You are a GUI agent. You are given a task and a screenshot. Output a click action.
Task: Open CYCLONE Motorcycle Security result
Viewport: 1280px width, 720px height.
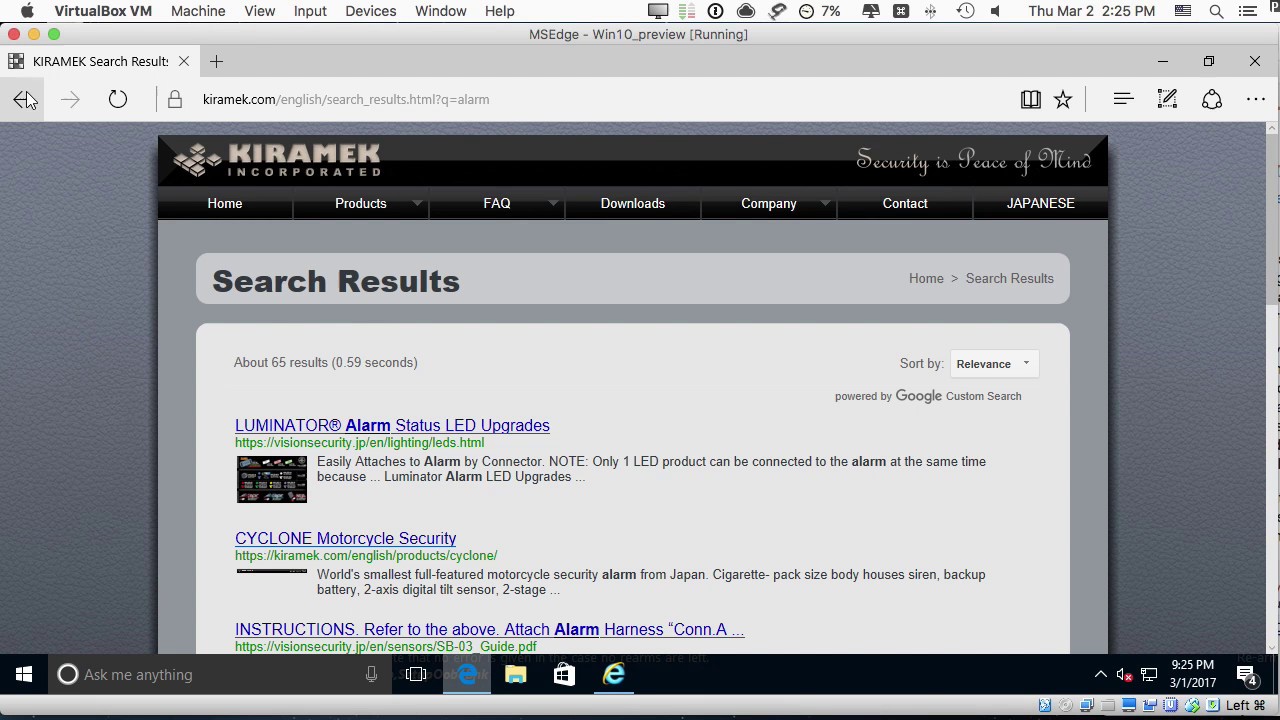coord(345,538)
